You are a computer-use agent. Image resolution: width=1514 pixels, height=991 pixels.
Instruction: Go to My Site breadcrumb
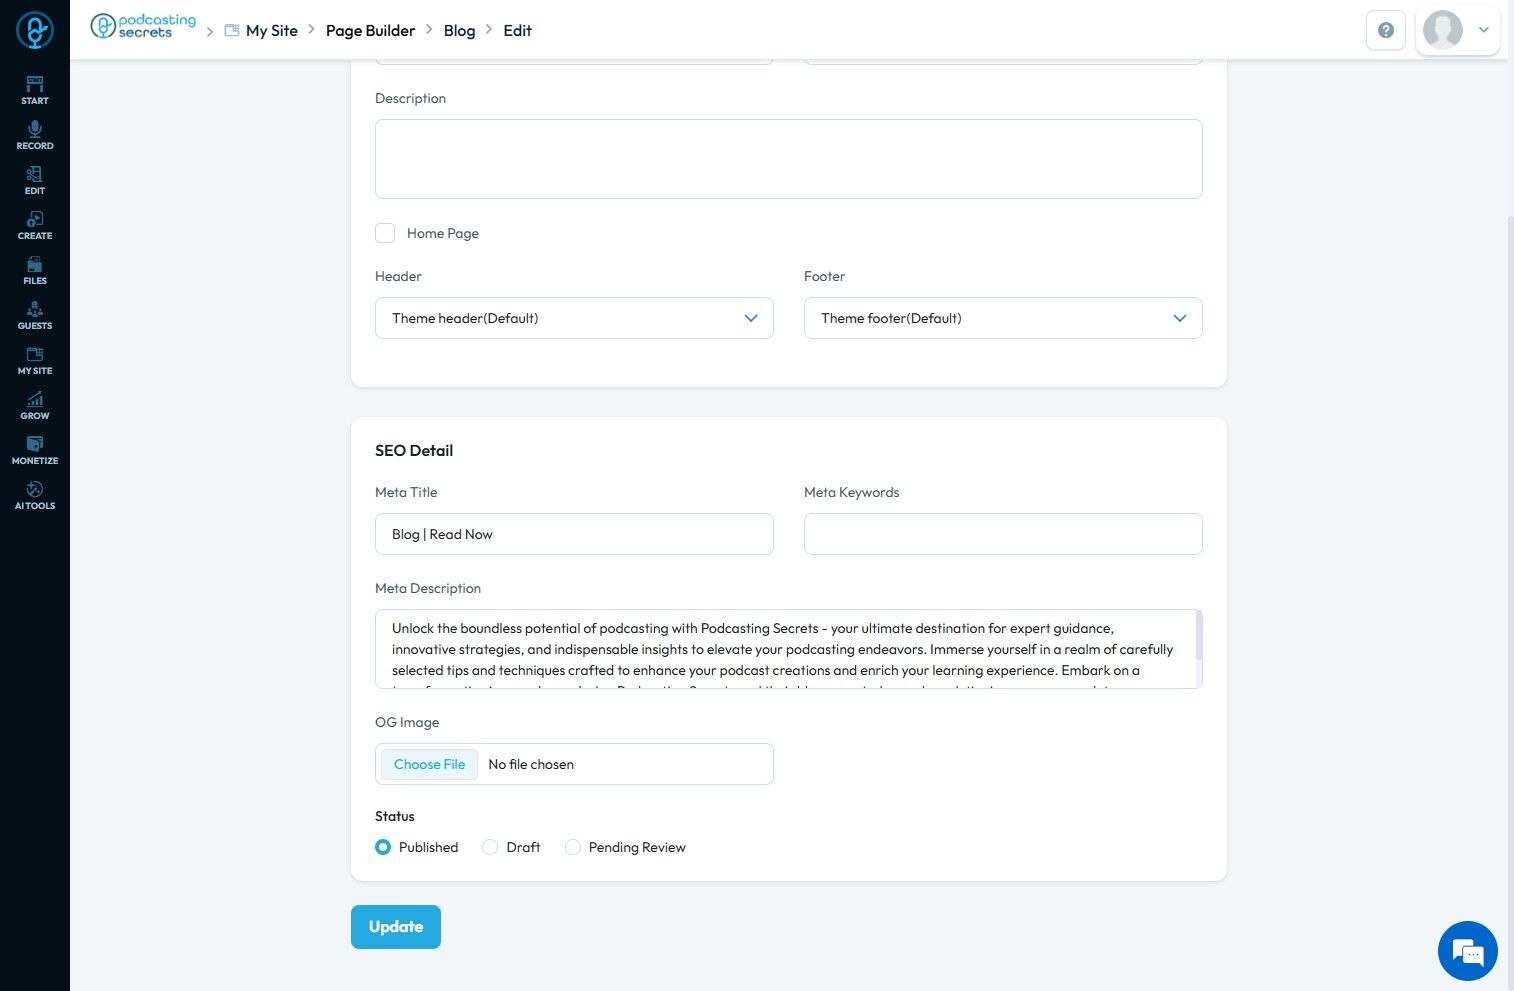coord(271,30)
